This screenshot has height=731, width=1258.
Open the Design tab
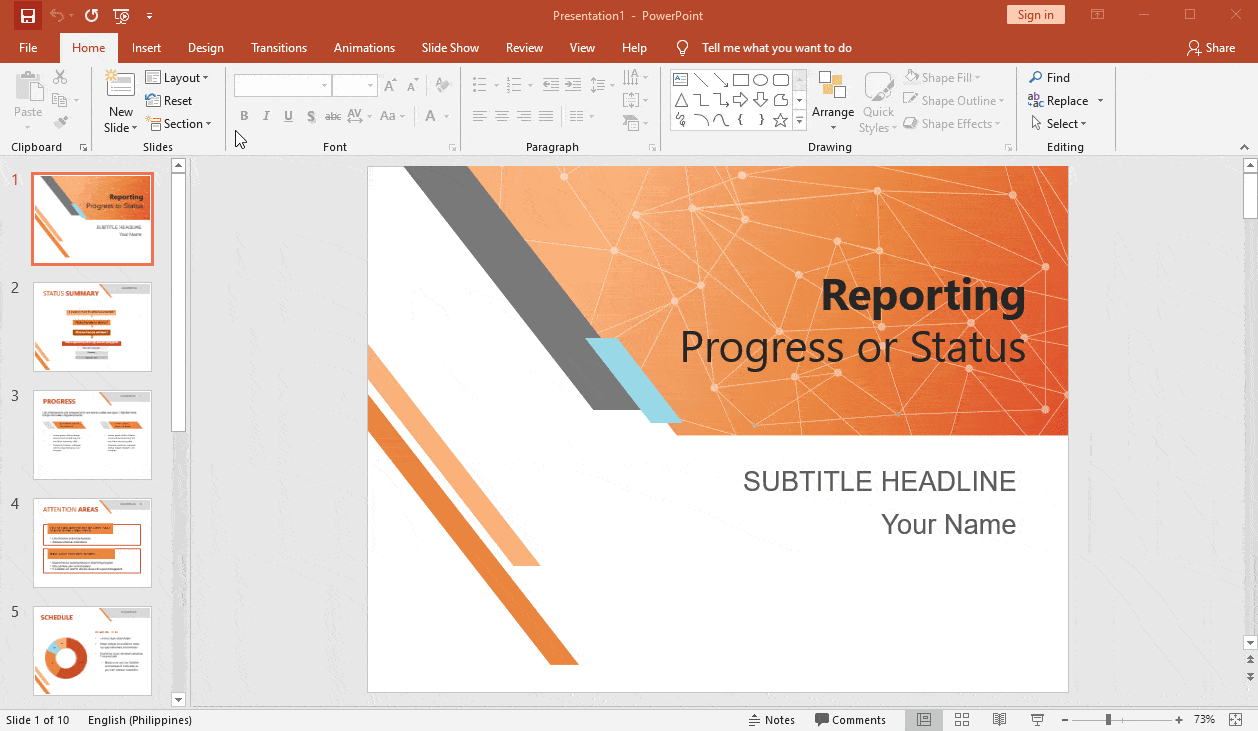coord(205,48)
